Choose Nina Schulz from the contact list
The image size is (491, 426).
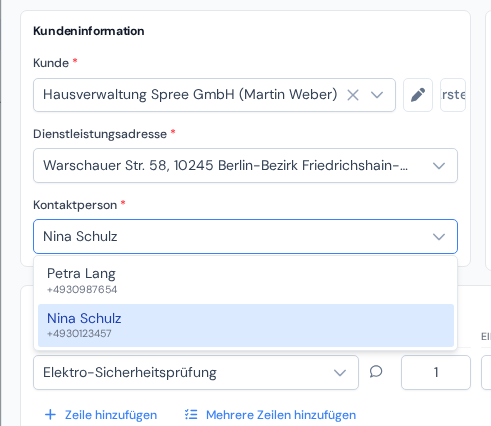[246, 325]
